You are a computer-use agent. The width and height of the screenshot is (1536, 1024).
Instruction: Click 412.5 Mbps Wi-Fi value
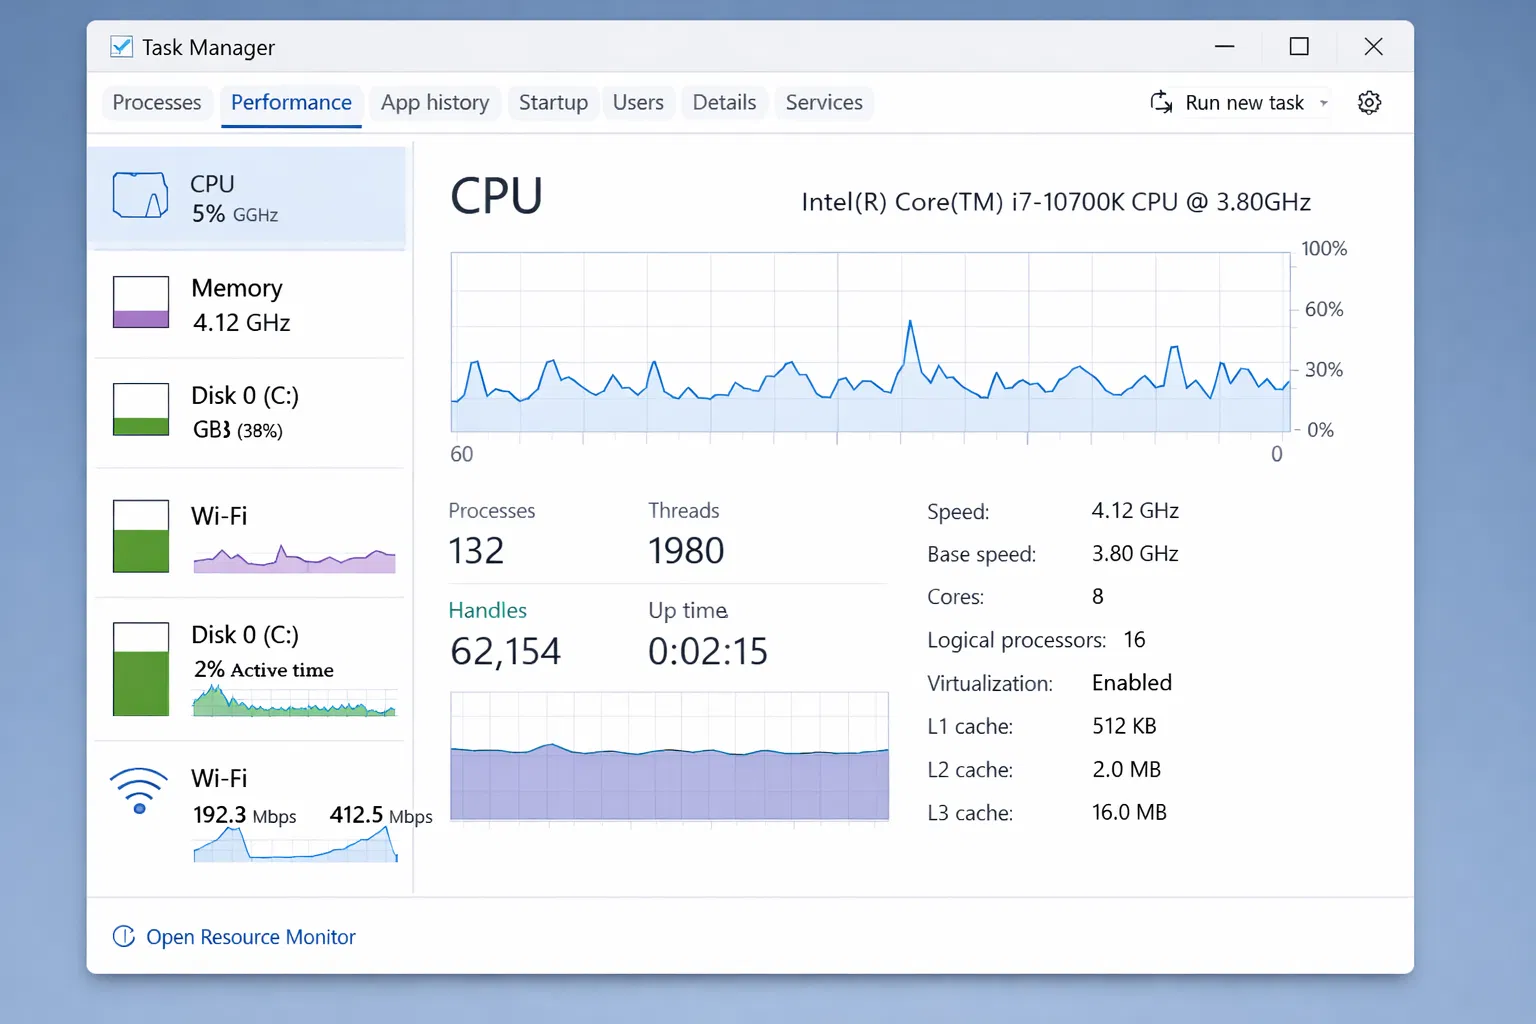click(381, 815)
